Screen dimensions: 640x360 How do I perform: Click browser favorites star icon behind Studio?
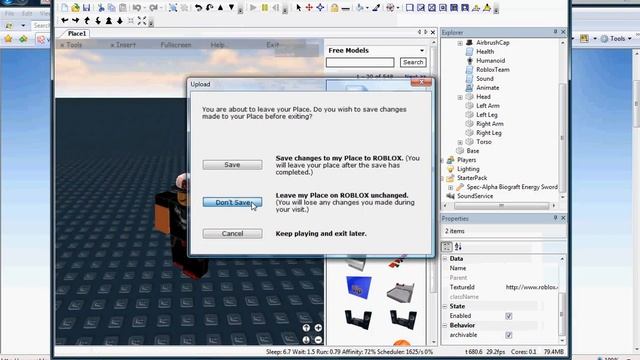[8, 39]
